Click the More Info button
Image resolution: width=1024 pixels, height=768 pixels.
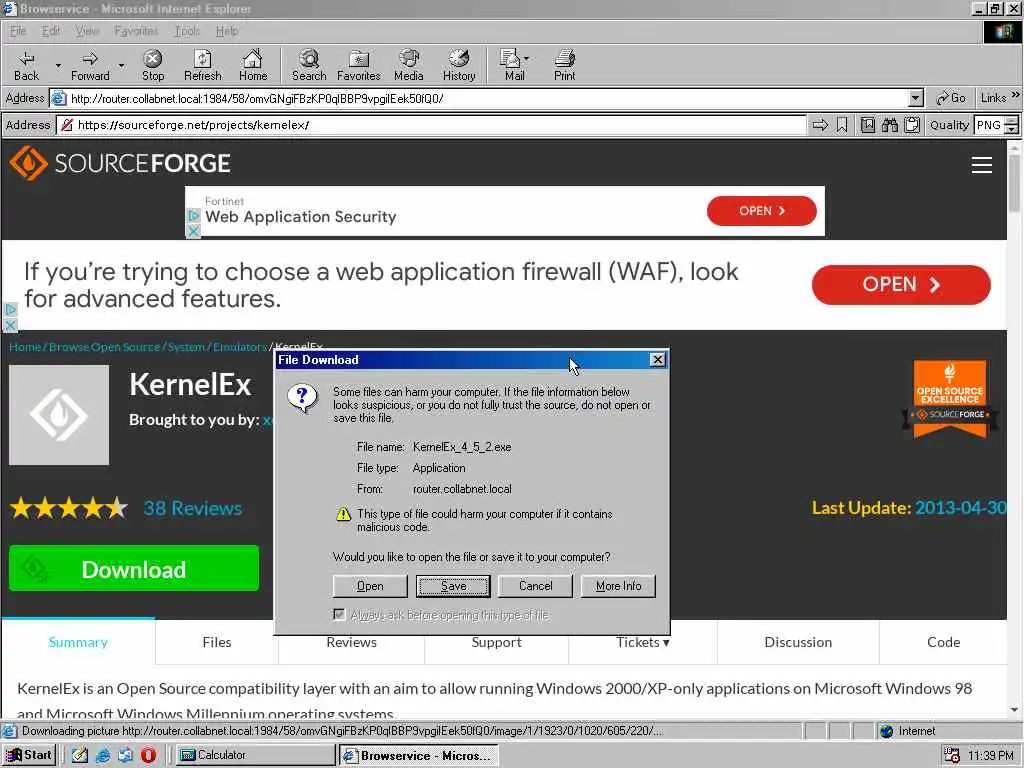pyautogui.click(x=618, y=586)
